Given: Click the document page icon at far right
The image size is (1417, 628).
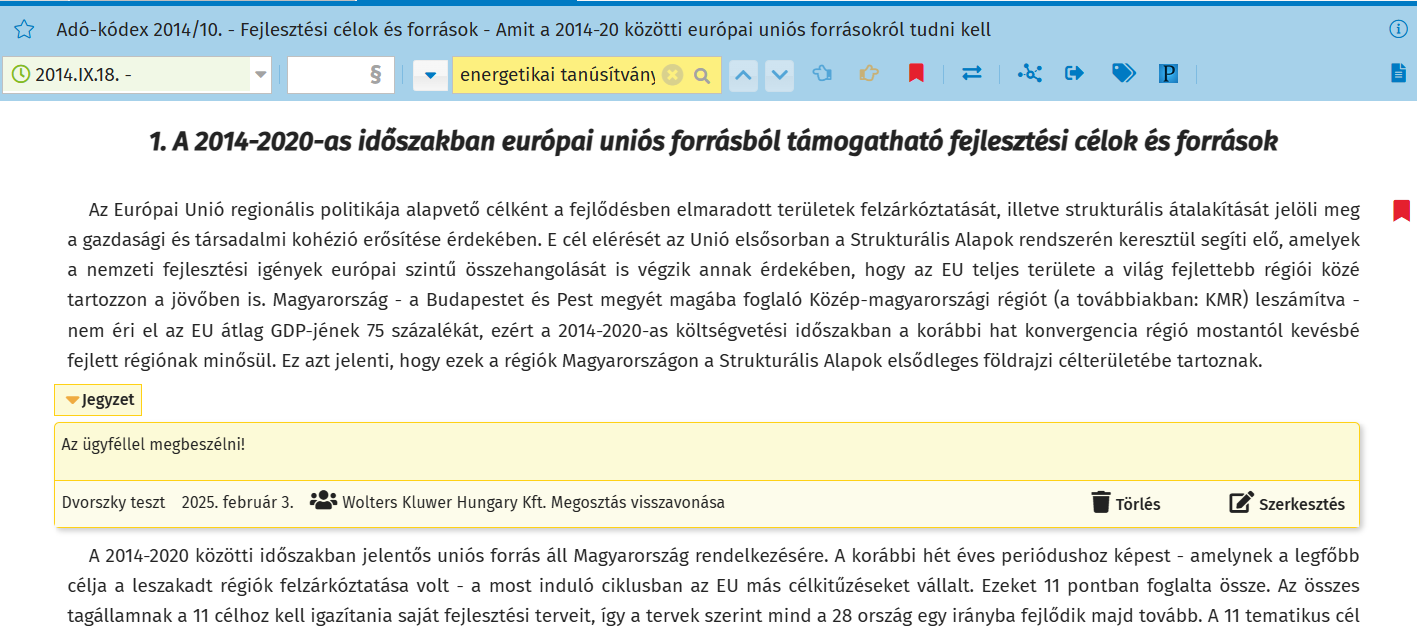Looking at the screenshot, I should click(1398, 74).
